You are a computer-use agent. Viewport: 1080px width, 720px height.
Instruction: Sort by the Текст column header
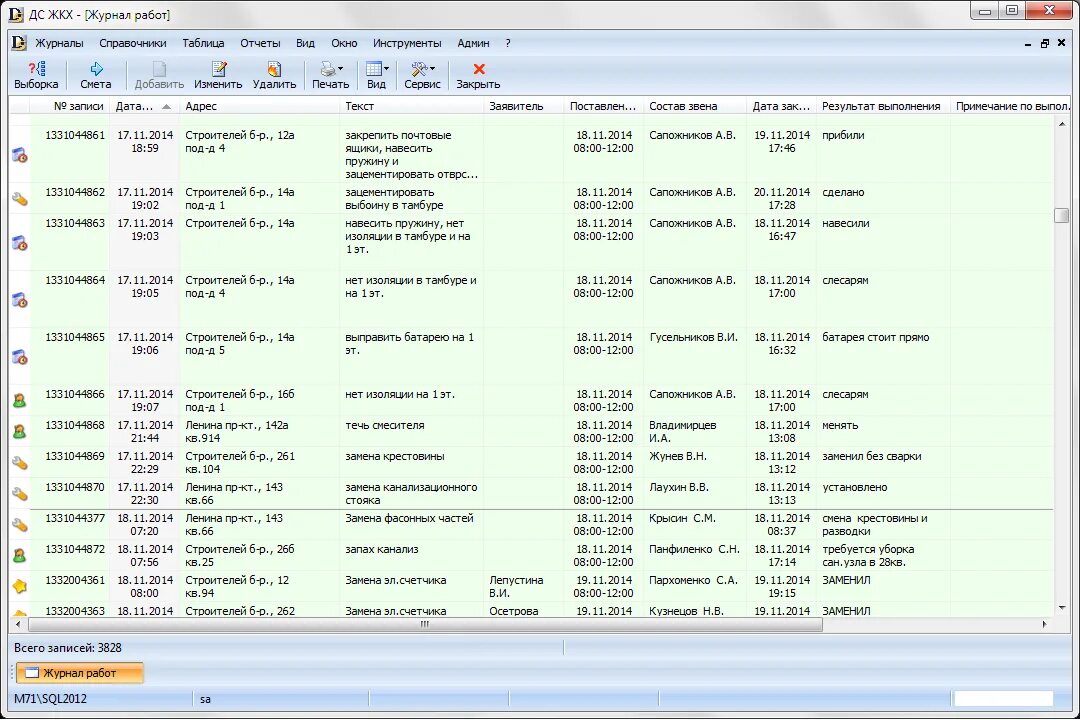[x=411, y=106]
